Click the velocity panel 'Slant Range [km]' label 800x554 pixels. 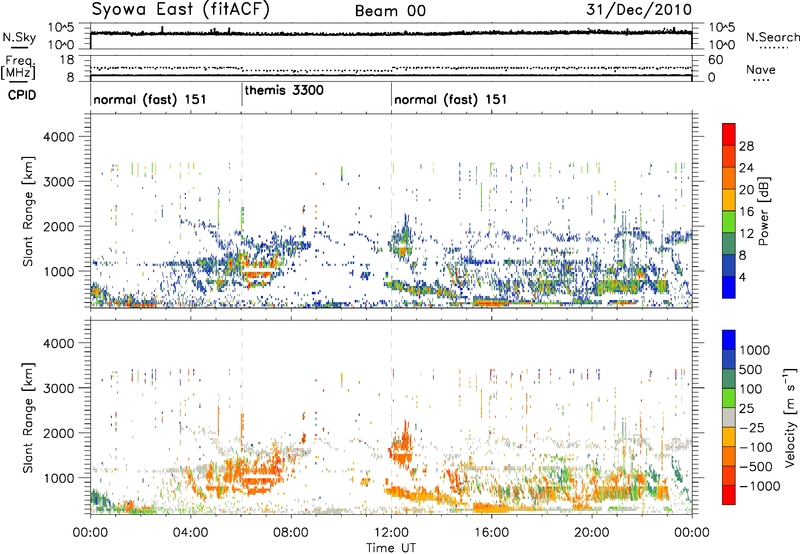point(28,417)
